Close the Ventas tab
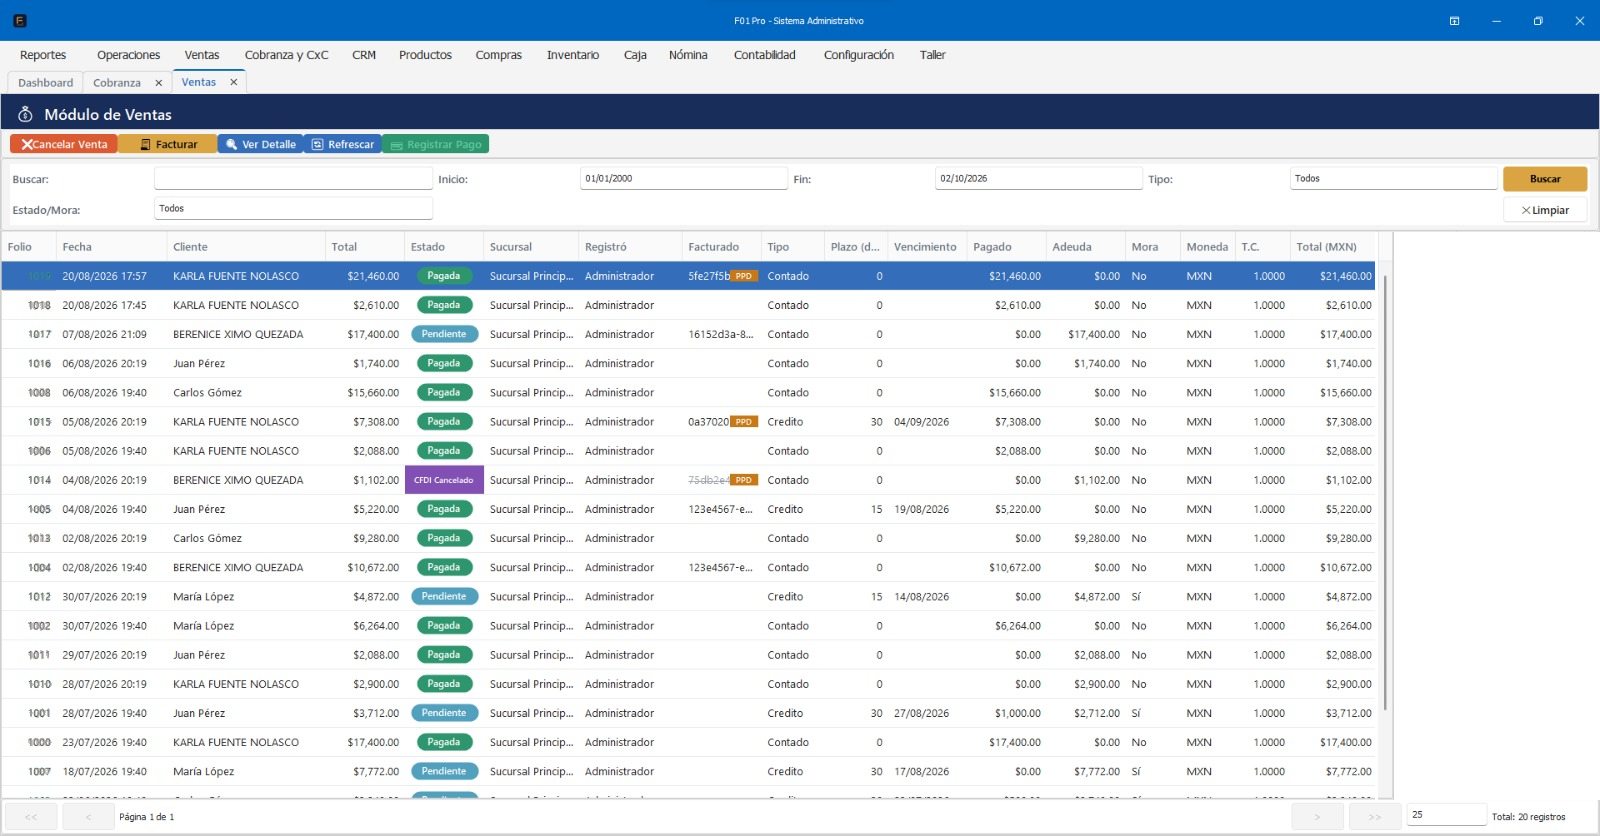 tap(234, 82)
